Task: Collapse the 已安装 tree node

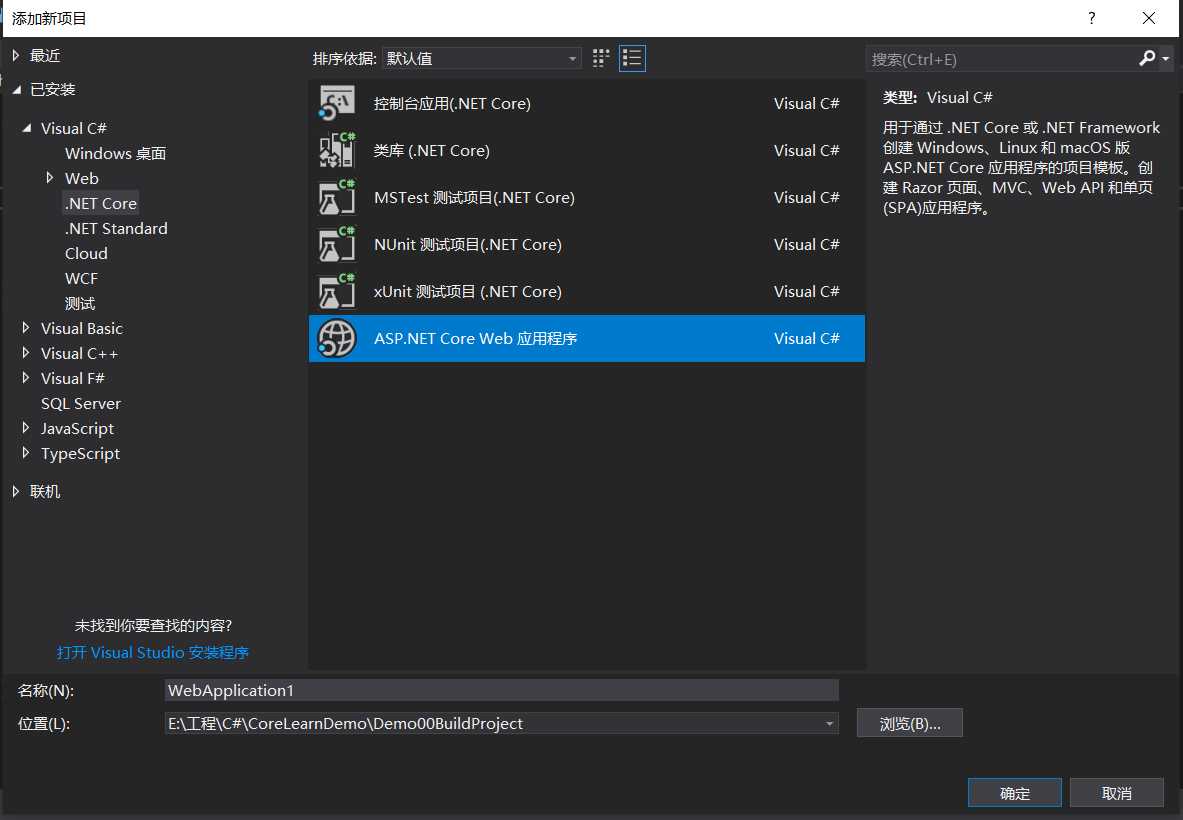Action: click(17, 89)
